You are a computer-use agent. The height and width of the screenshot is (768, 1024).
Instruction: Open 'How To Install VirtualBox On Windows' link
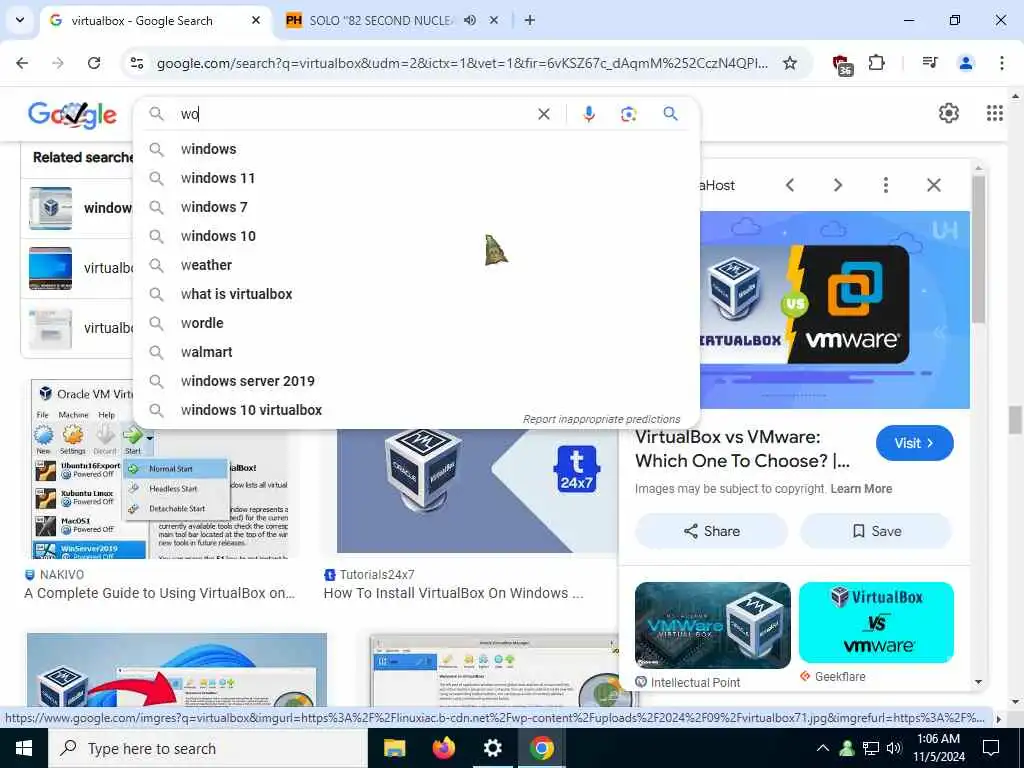click(x=453, y=593)
